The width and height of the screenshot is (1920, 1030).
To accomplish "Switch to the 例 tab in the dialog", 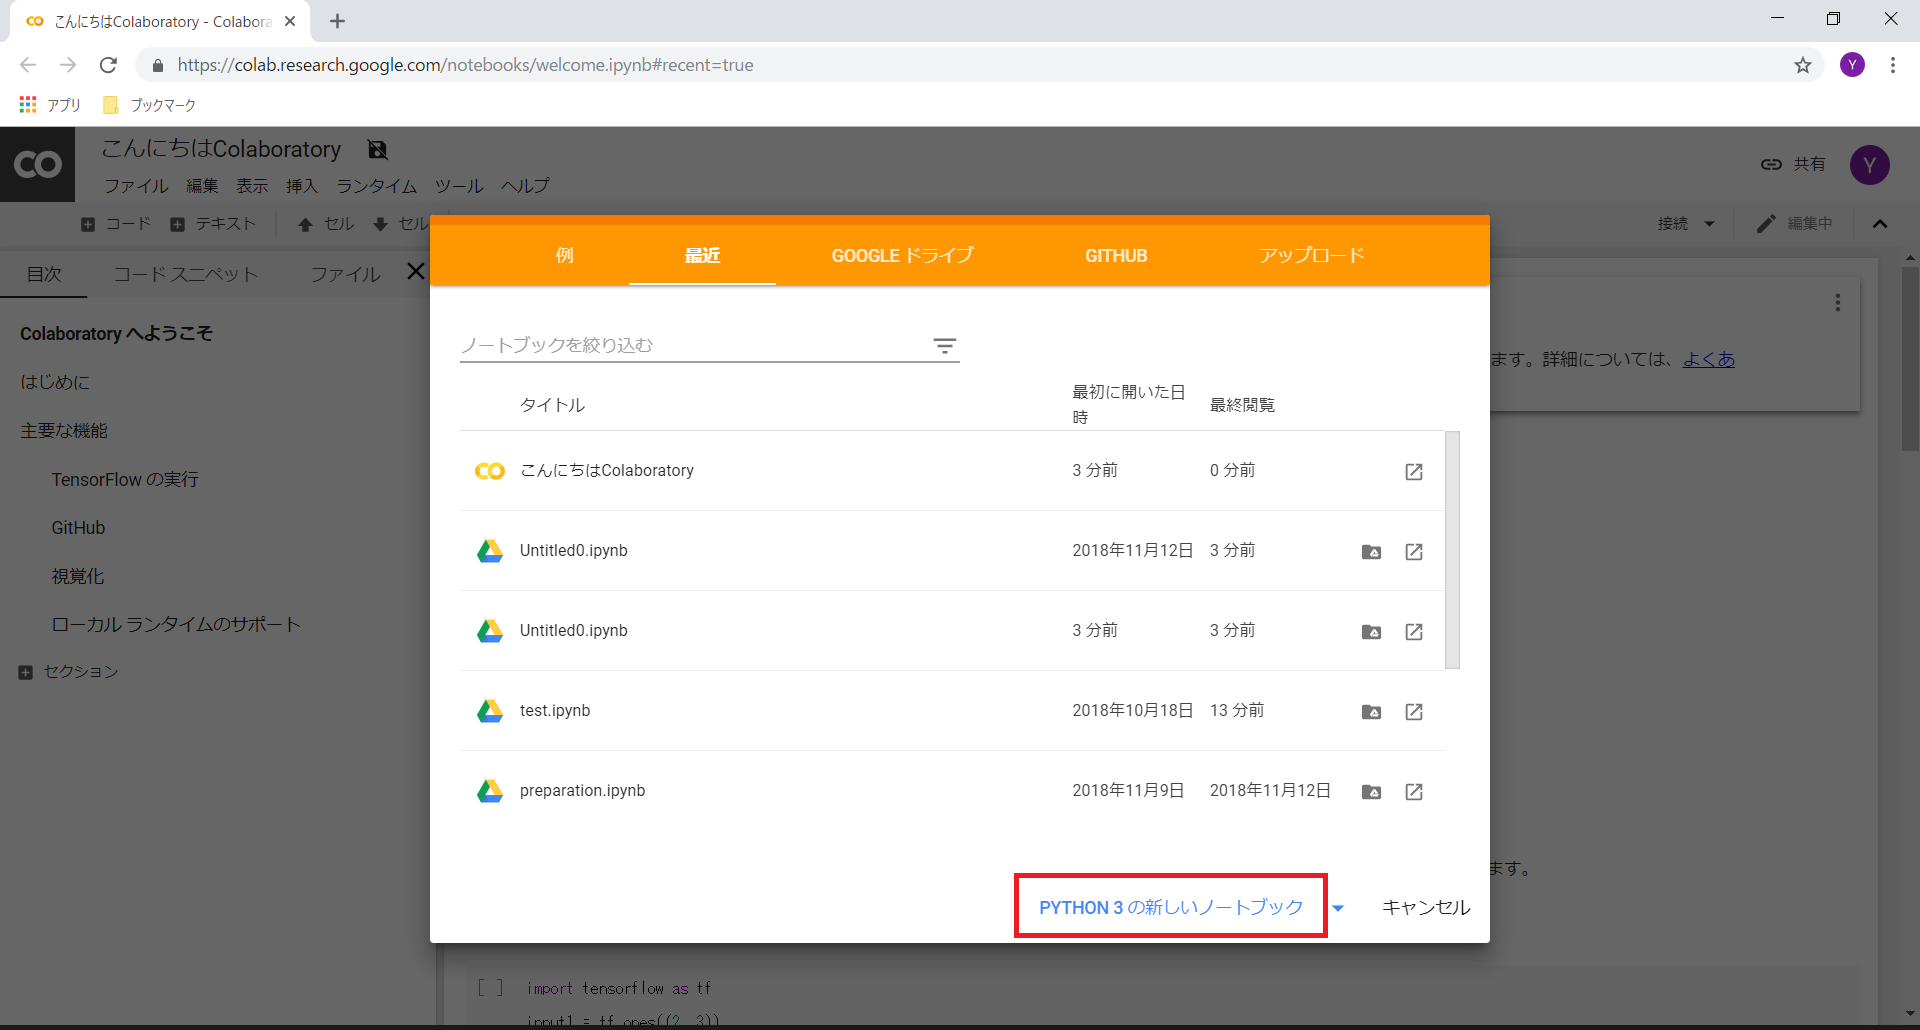I will [x=565, y=255].
